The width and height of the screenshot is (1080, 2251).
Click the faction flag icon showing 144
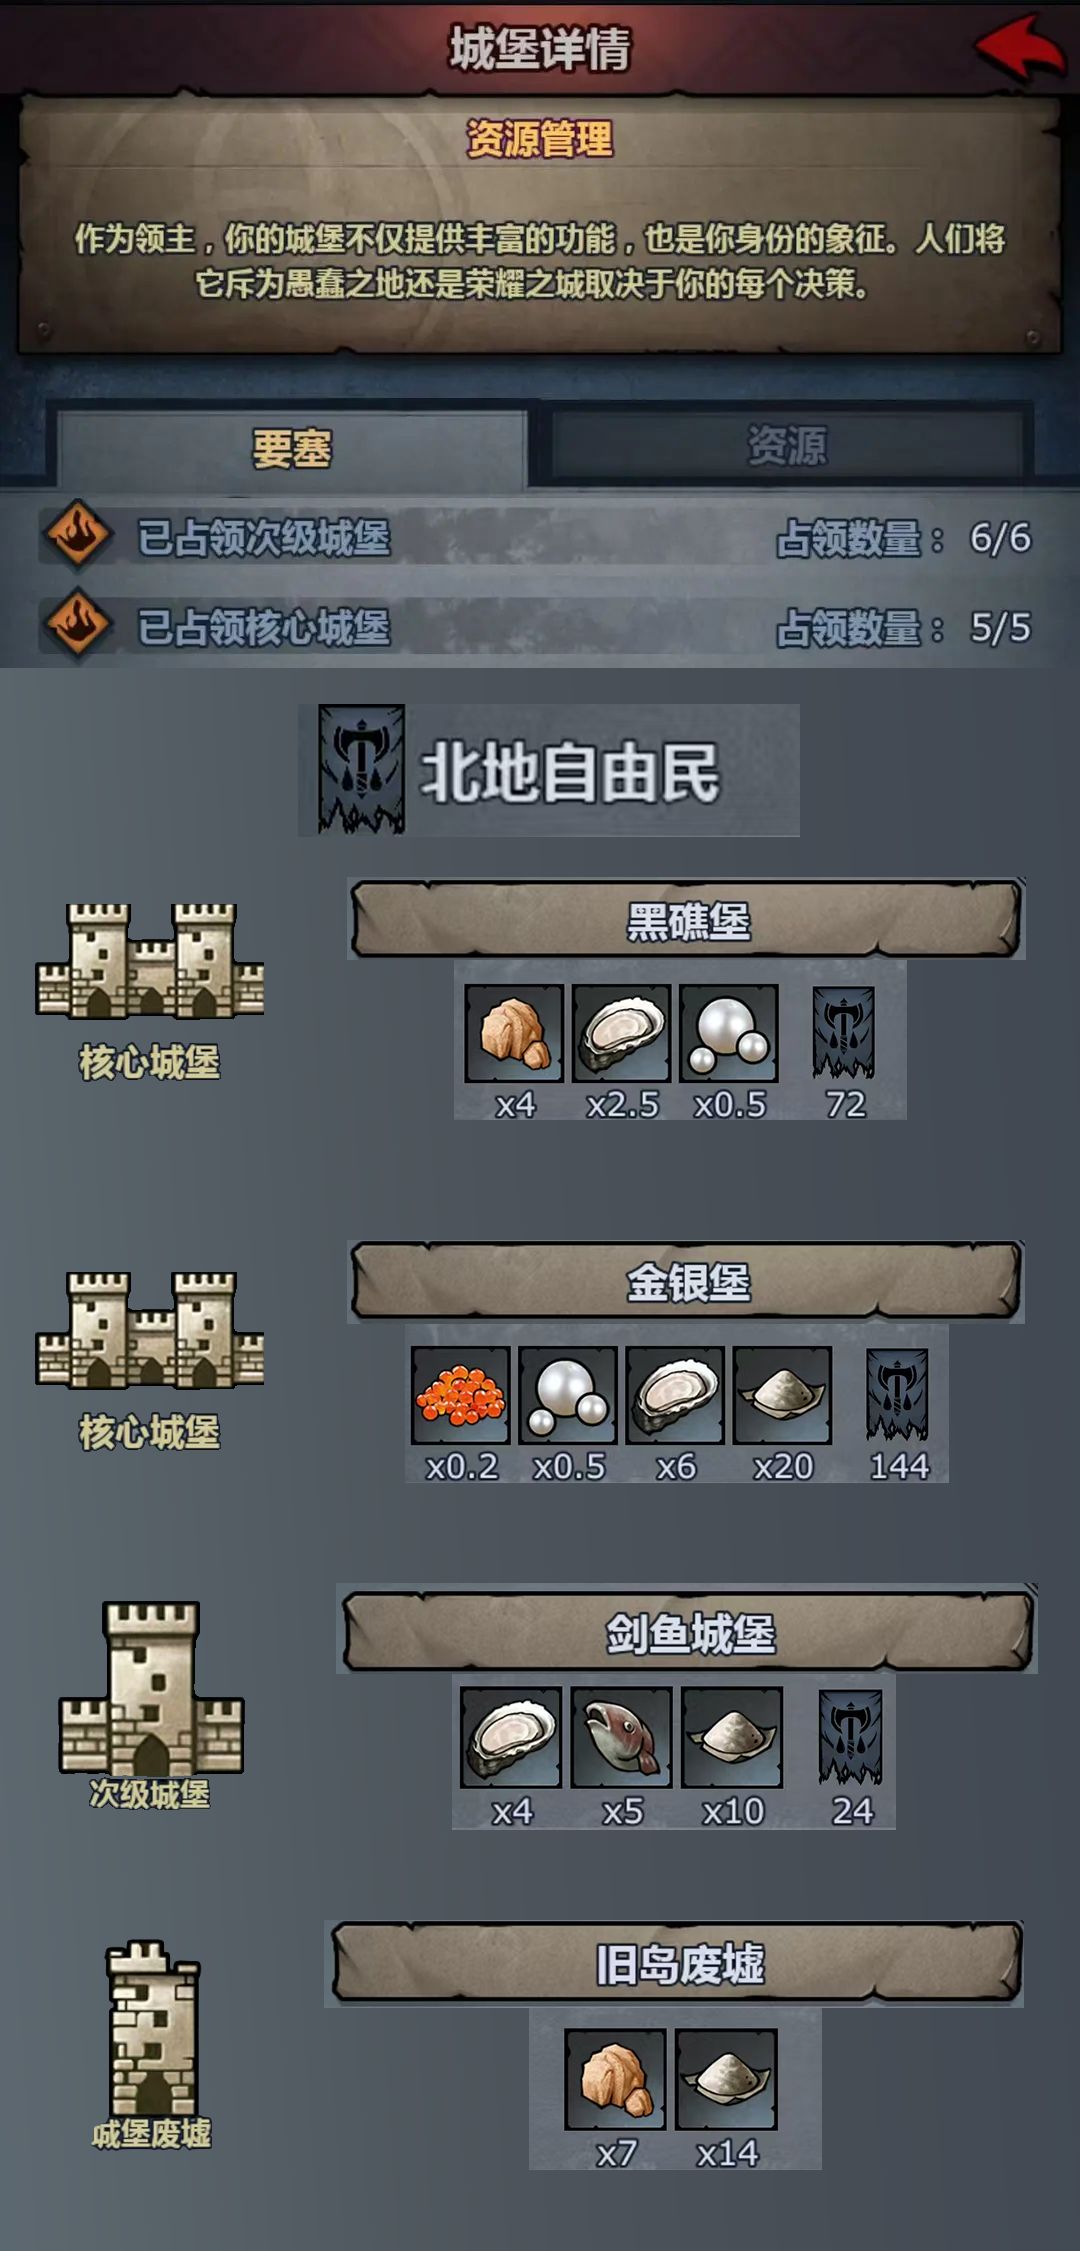pos(897,1394)
